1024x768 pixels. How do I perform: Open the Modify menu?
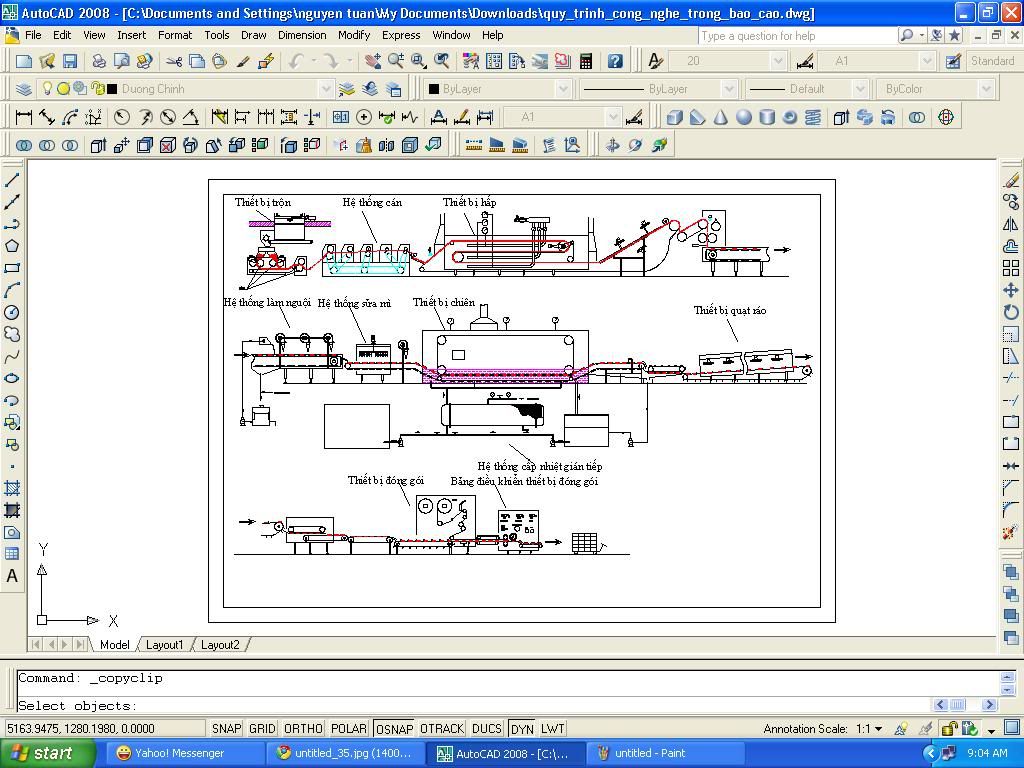pyautogui.click(x=354, y=35)
